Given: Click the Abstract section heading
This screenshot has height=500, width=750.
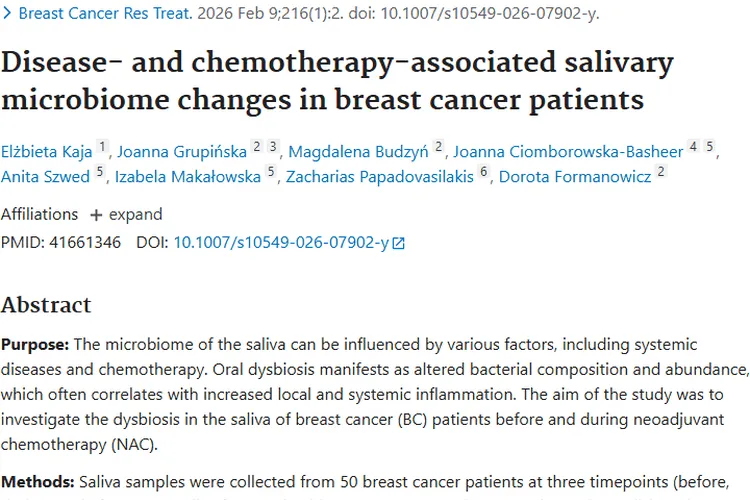Looking at the screenshot, I should point(46,305).
